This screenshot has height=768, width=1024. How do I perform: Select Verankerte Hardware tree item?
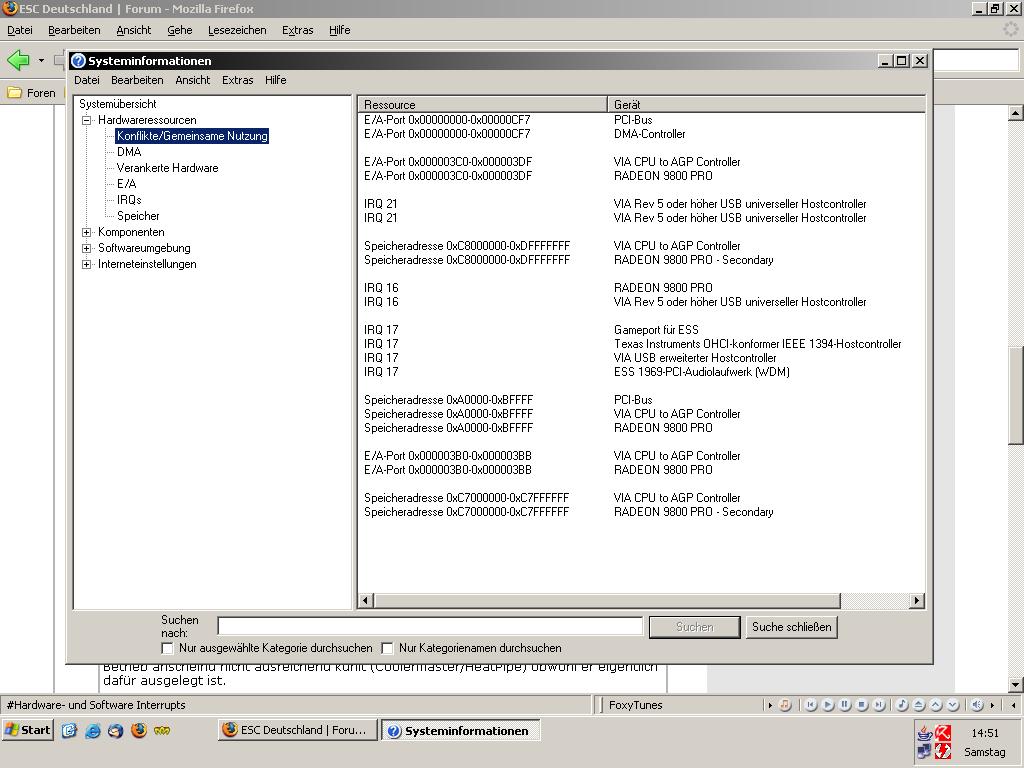[168, 168]
